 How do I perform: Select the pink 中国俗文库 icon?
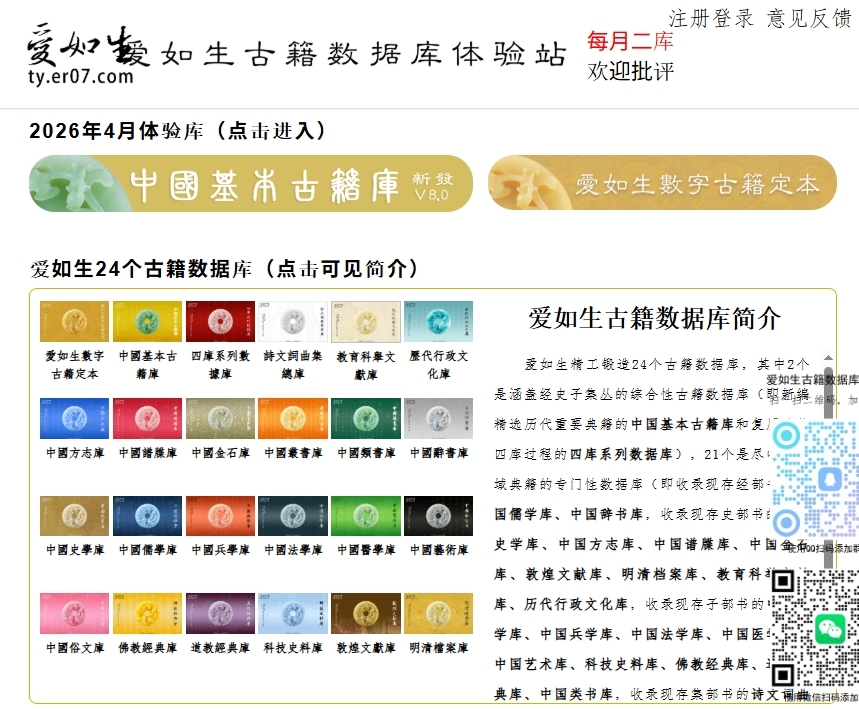[x=74, y=614]
